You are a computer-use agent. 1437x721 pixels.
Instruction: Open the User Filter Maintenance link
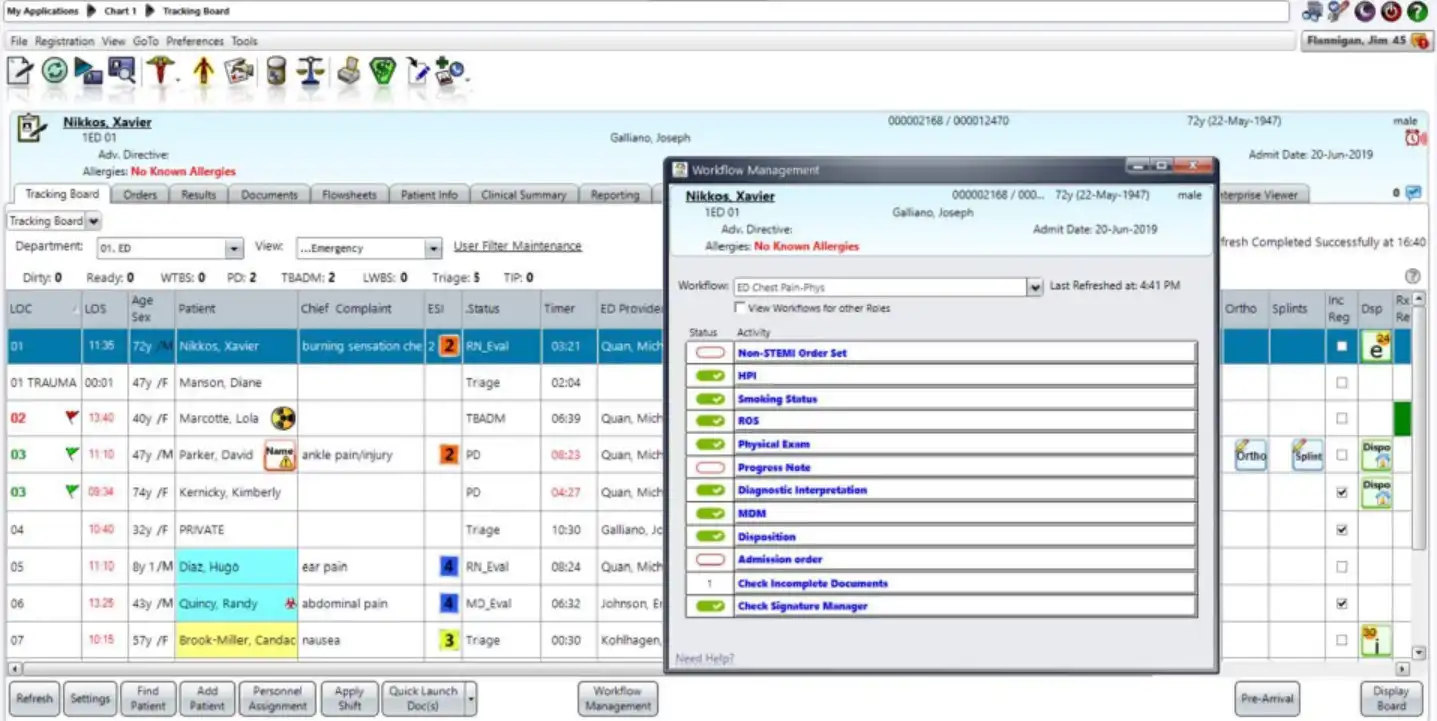tap(517, 246)
